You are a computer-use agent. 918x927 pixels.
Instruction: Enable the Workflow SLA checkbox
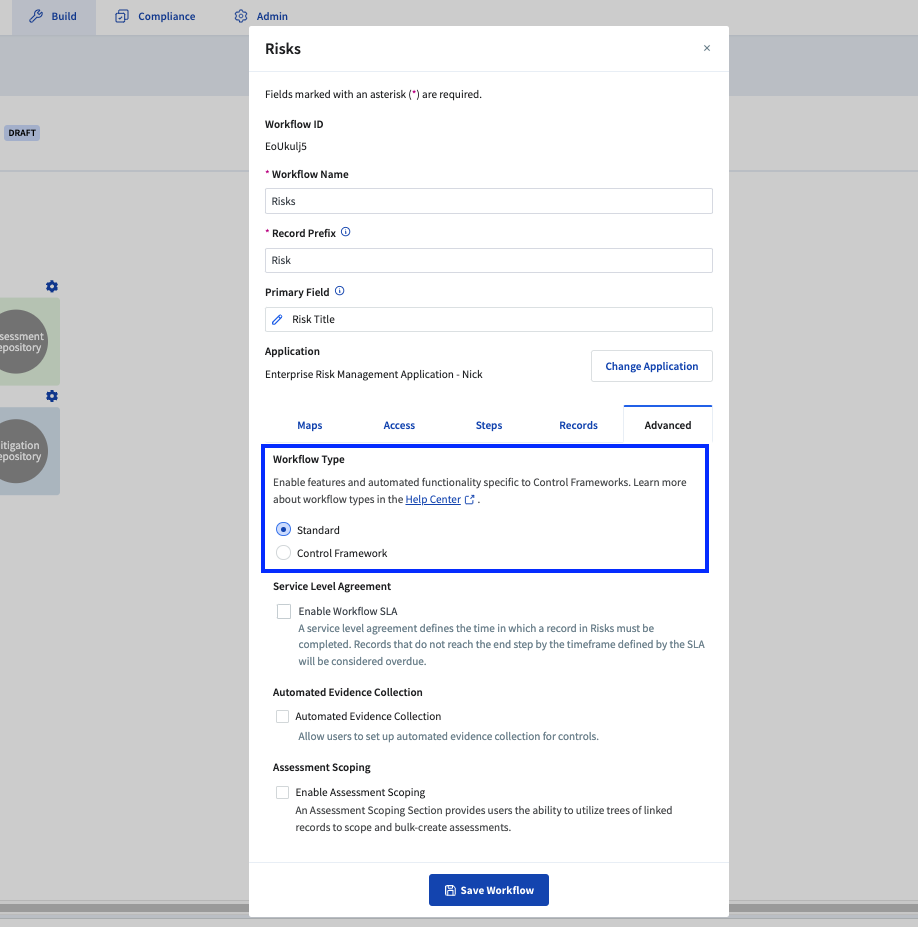(x=283, y=611)
